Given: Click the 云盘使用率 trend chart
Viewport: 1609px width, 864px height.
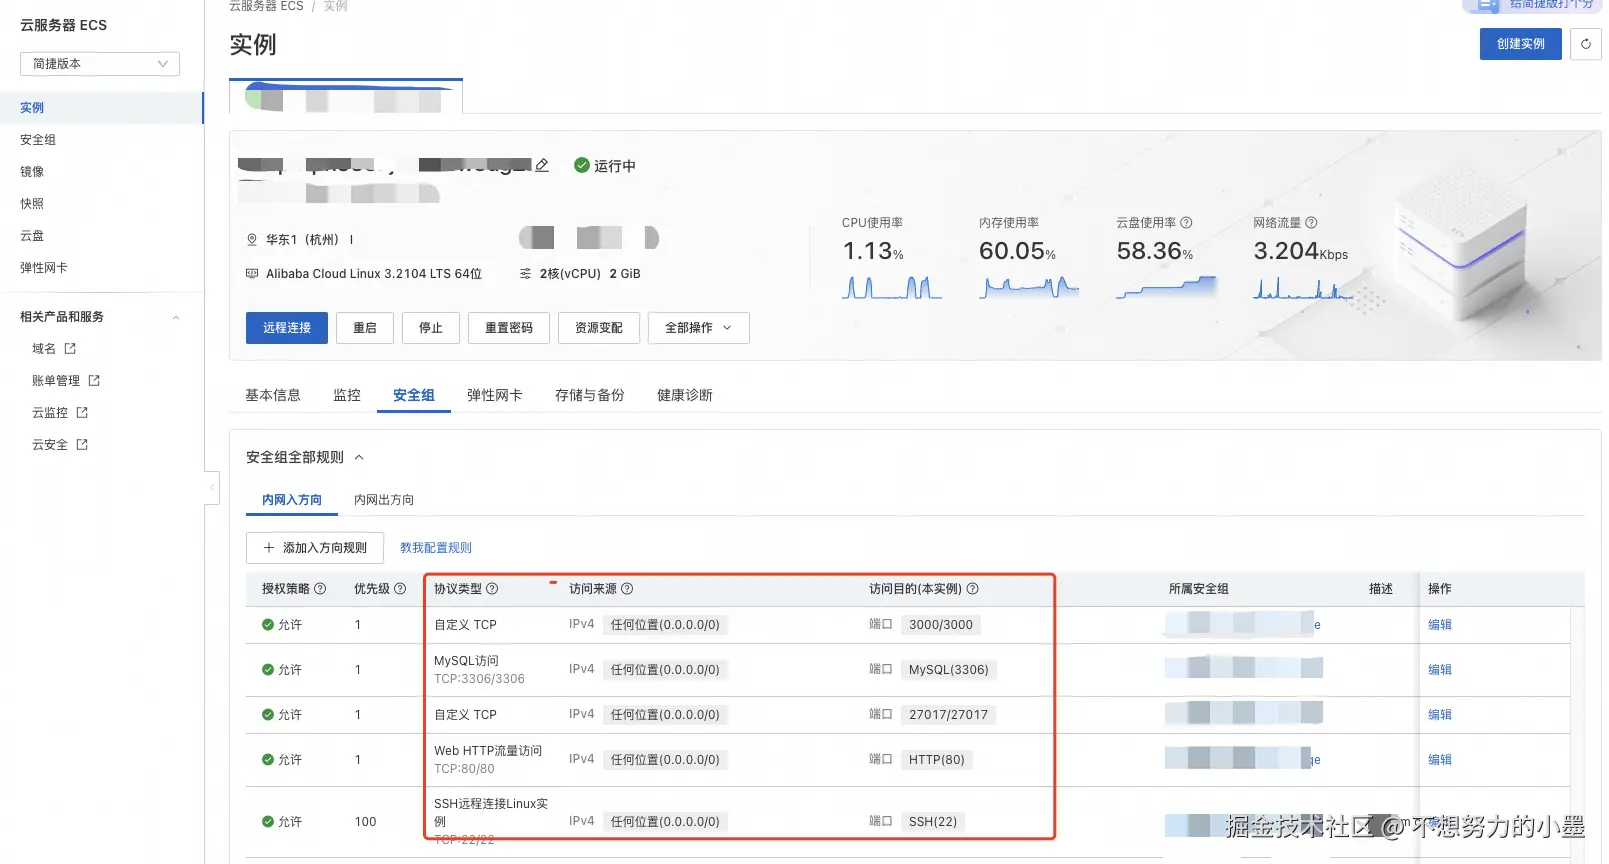Looking at the screenshot, I should click(1166, 287).
